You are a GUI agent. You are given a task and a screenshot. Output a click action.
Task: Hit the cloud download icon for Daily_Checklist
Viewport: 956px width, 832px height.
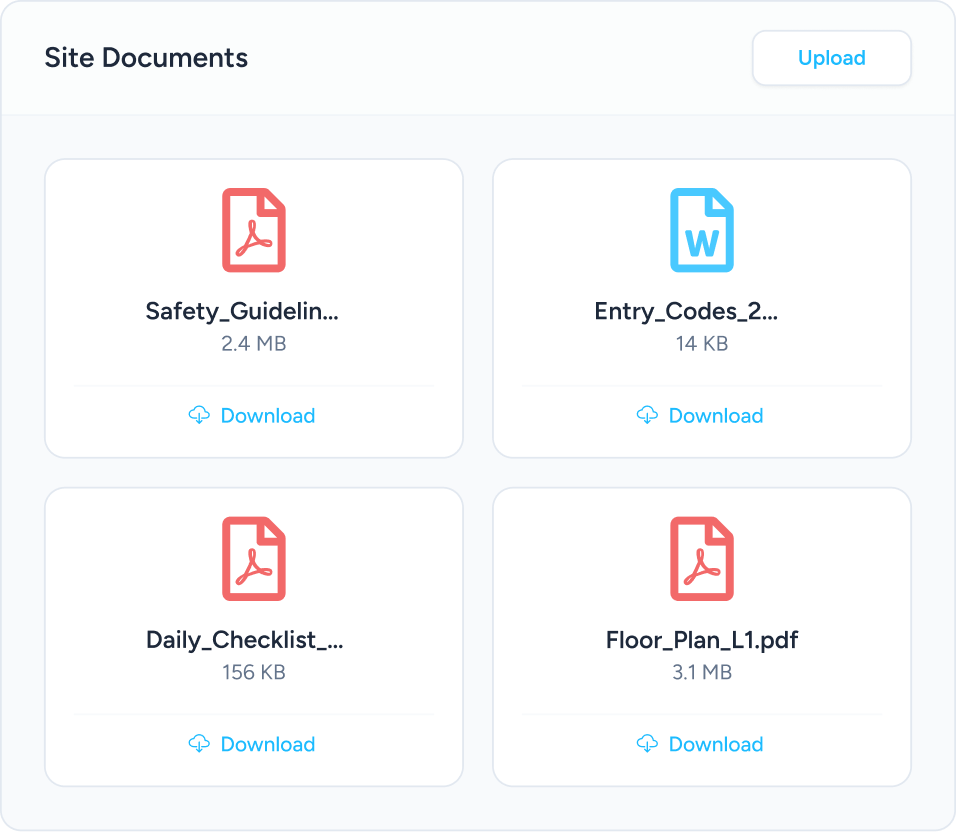click(x=199, y=743)
